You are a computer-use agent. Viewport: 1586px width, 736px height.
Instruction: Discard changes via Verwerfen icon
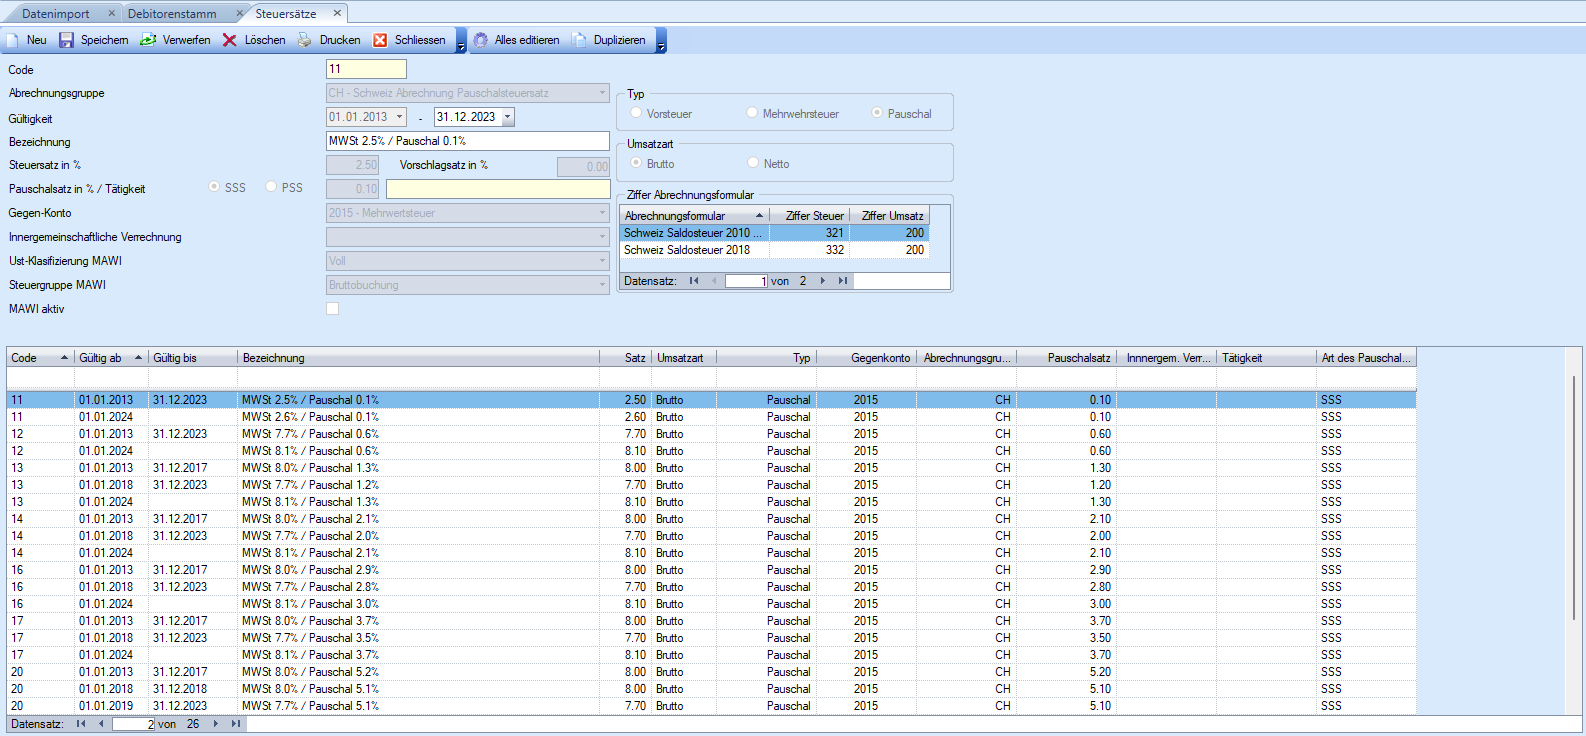[x=148, y=40]
